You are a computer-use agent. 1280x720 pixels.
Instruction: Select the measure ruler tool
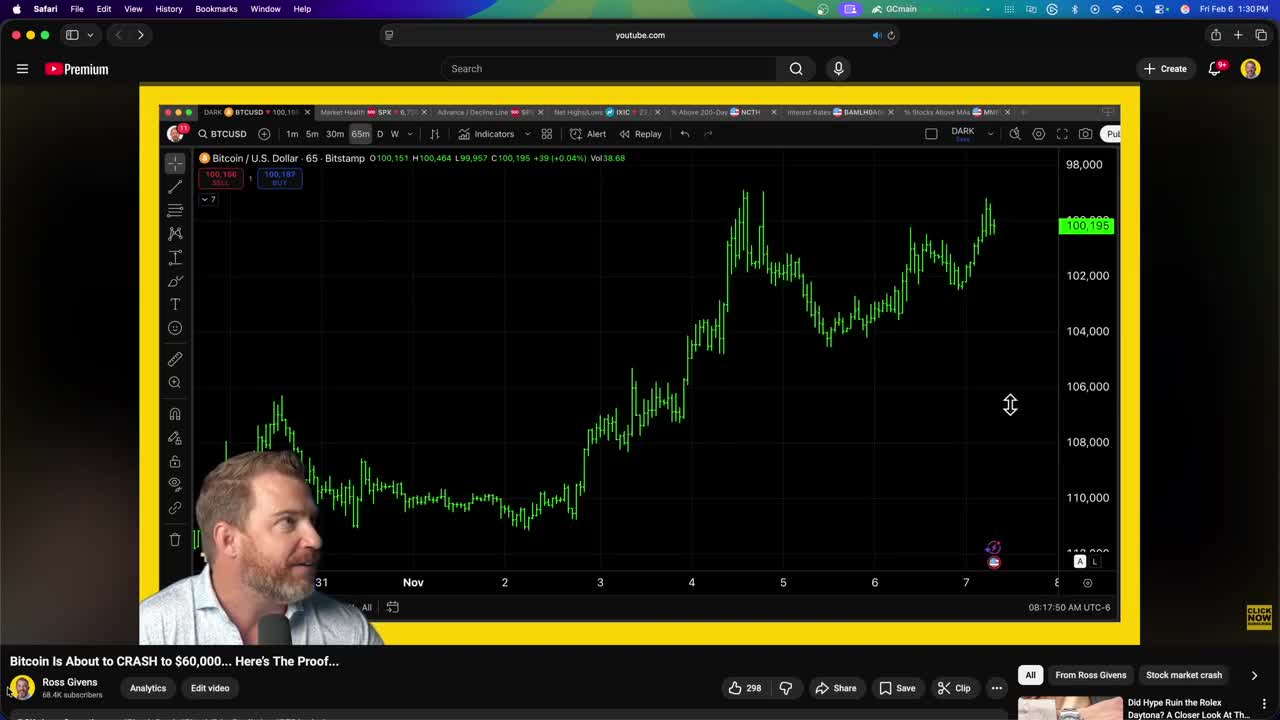coord(175,359)
